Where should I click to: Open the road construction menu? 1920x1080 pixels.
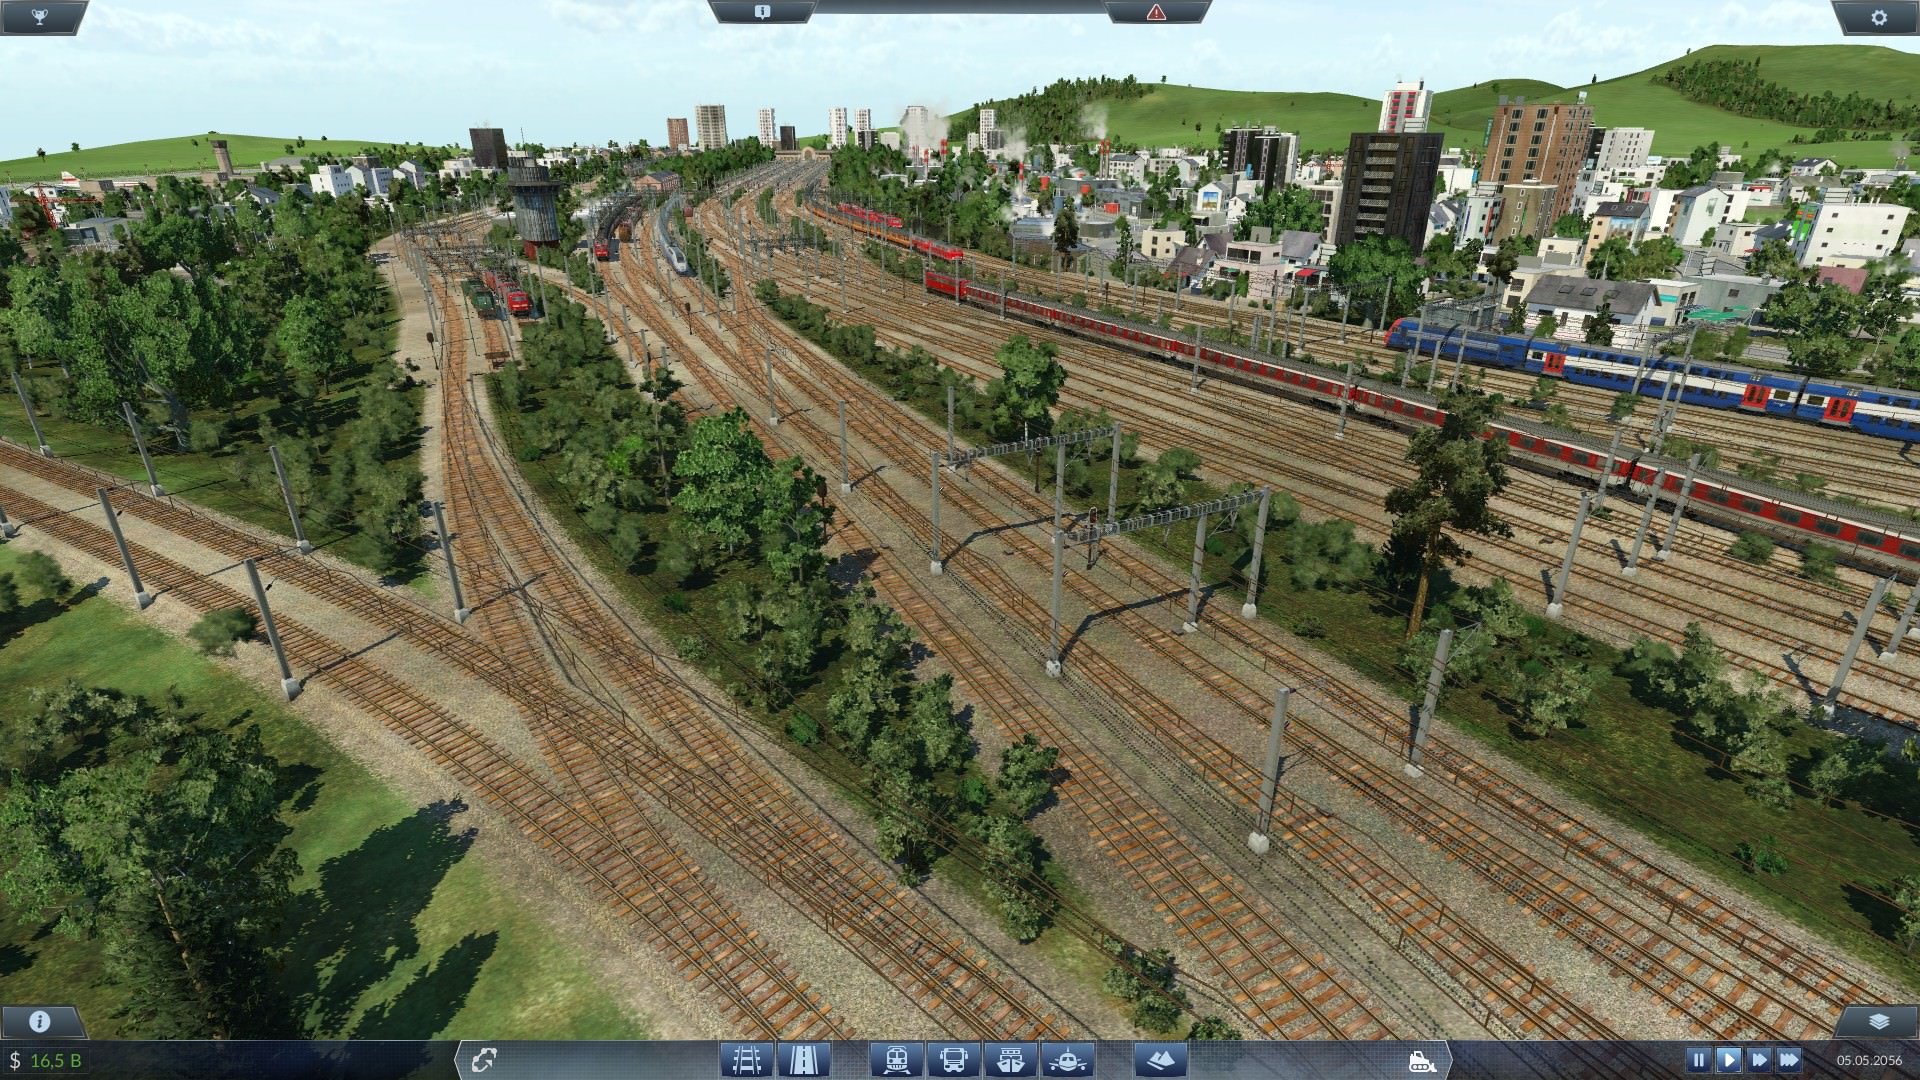point(804,1059)
